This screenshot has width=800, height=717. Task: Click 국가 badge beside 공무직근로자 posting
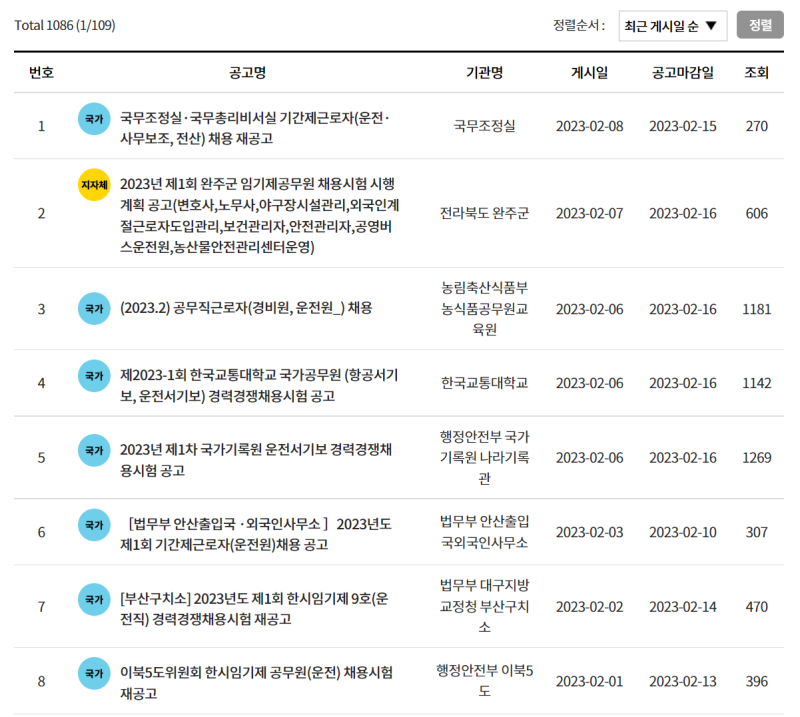(x=94, y=308)
